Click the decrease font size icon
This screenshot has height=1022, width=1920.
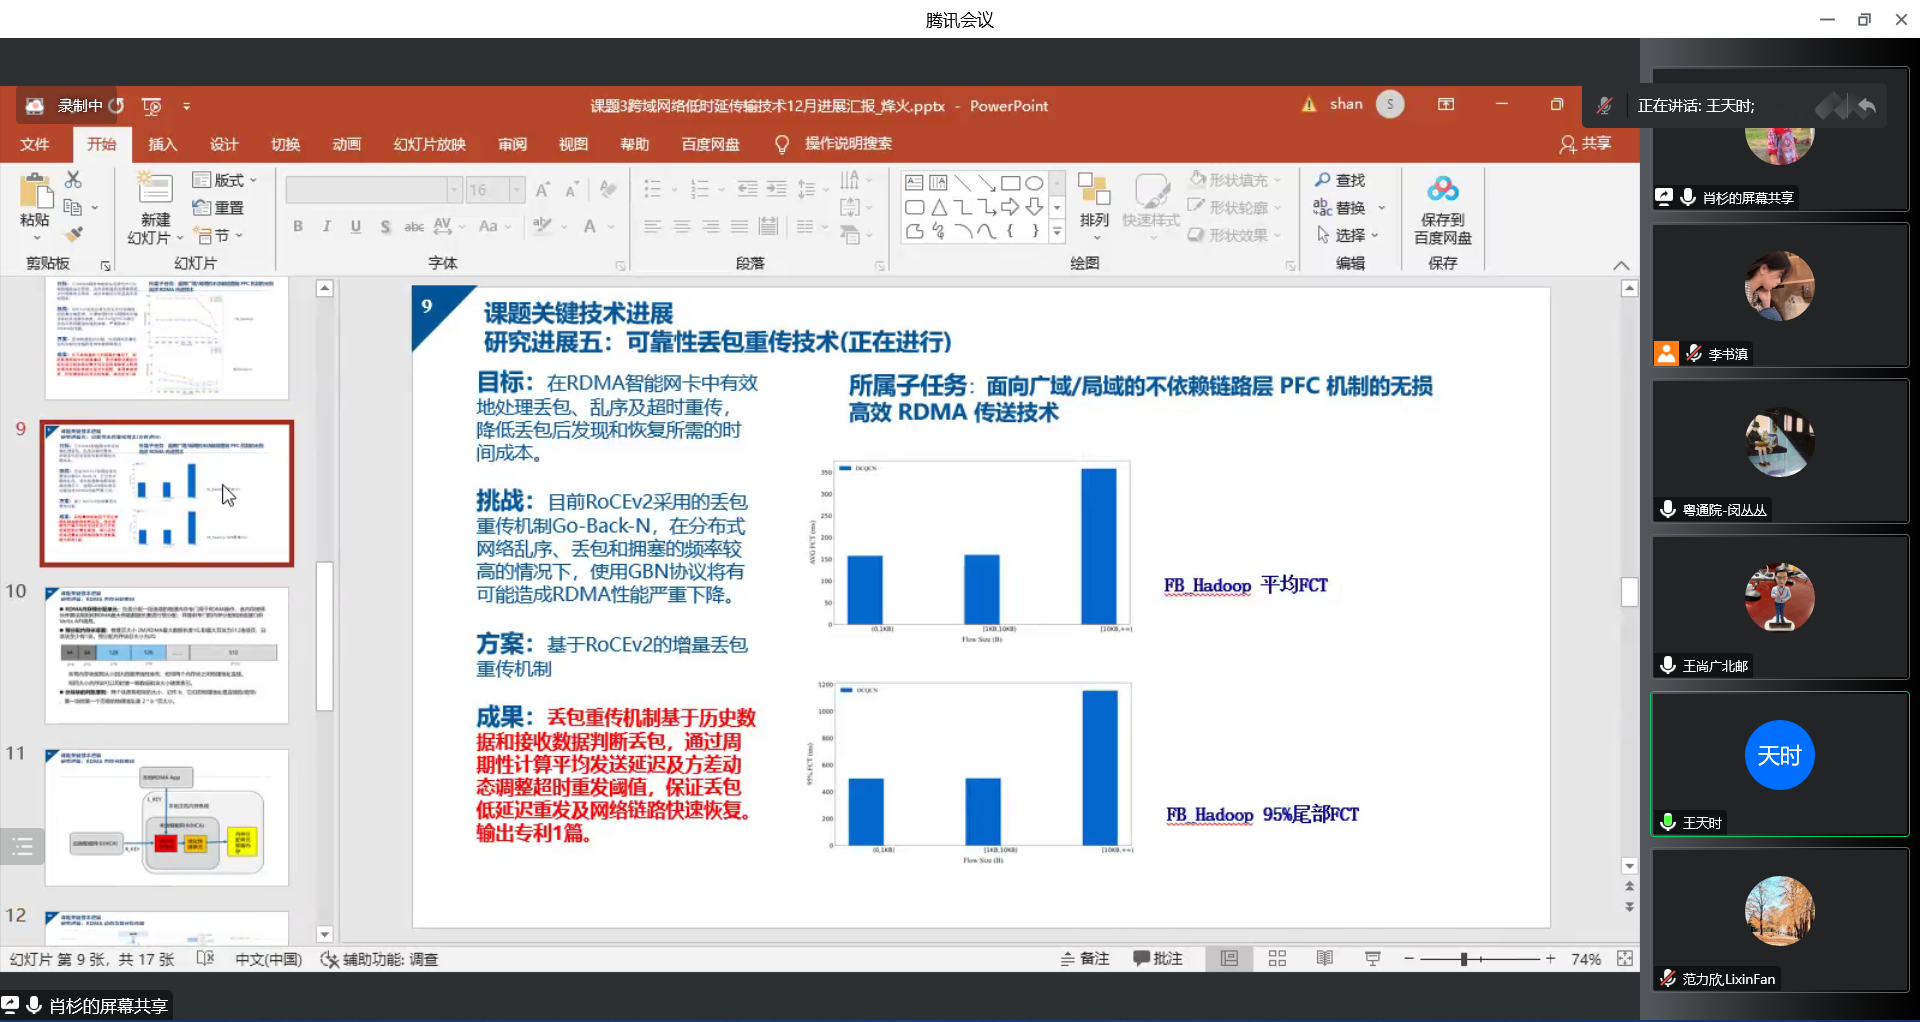coord(572,189)
